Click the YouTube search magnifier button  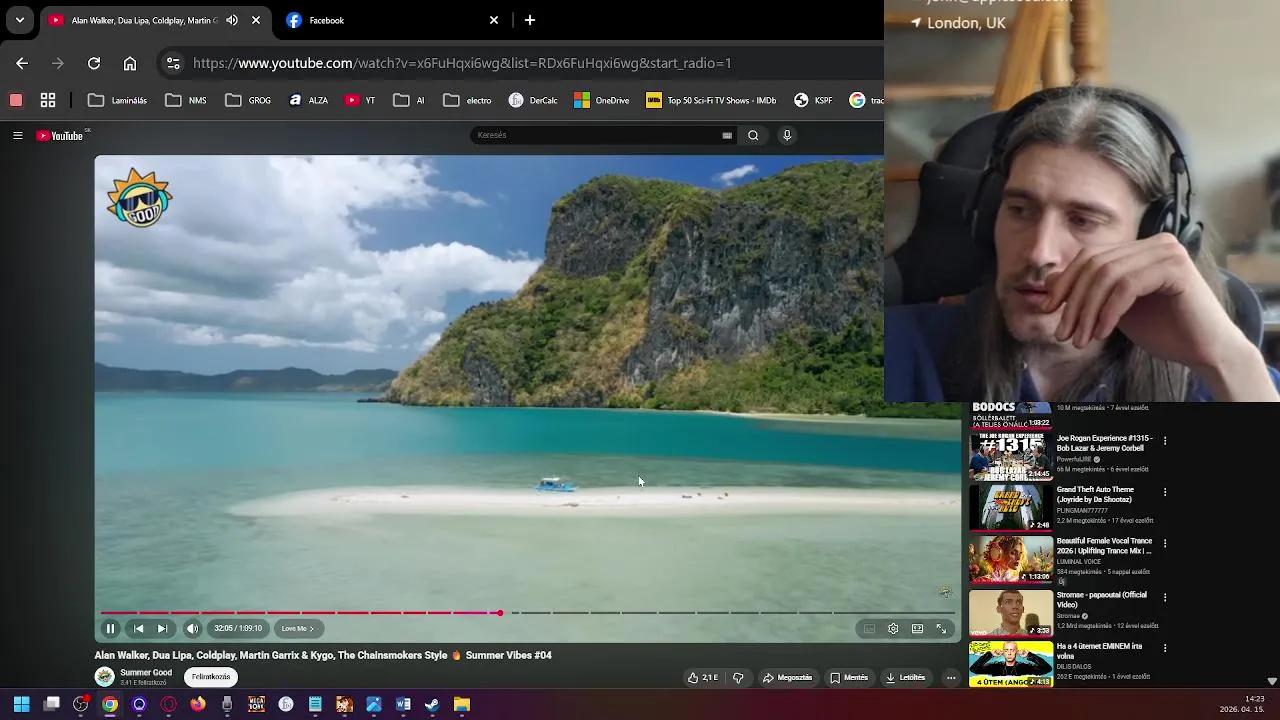pos(753,136)
